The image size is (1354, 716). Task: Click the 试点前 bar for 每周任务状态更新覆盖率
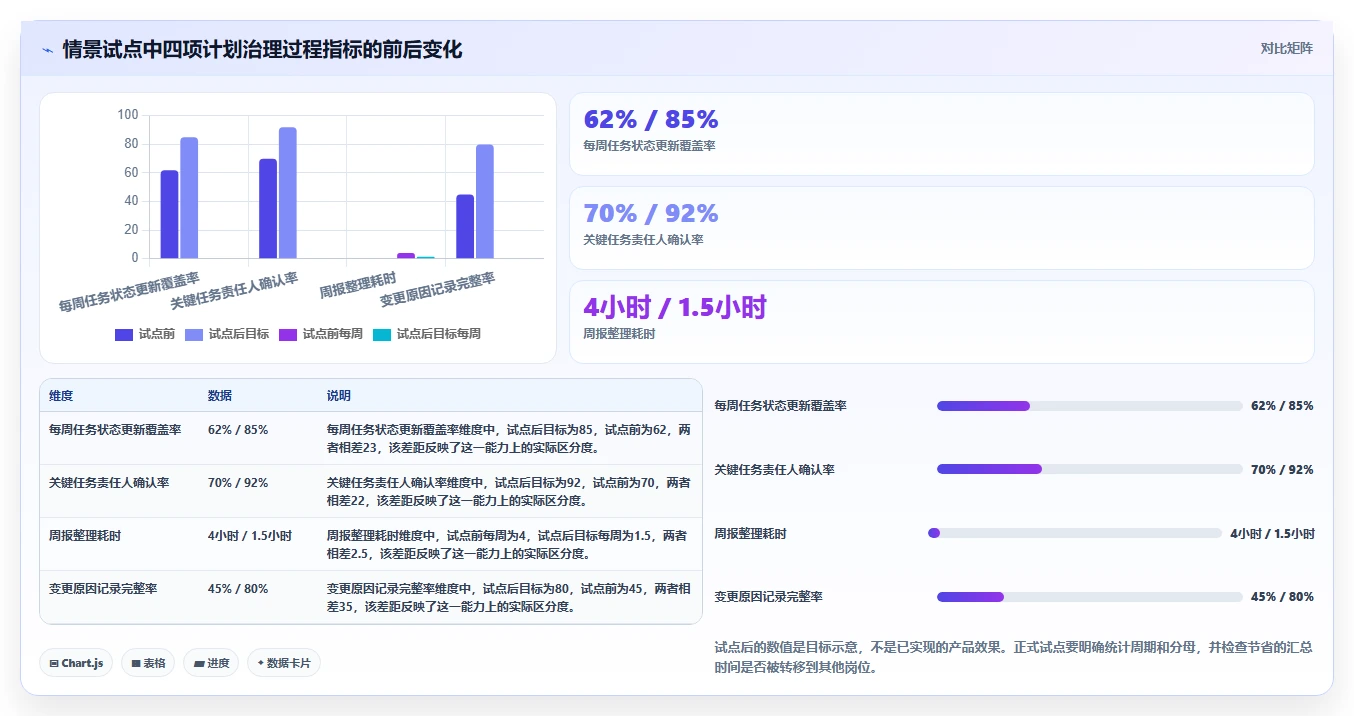click(x=169, y=214)
